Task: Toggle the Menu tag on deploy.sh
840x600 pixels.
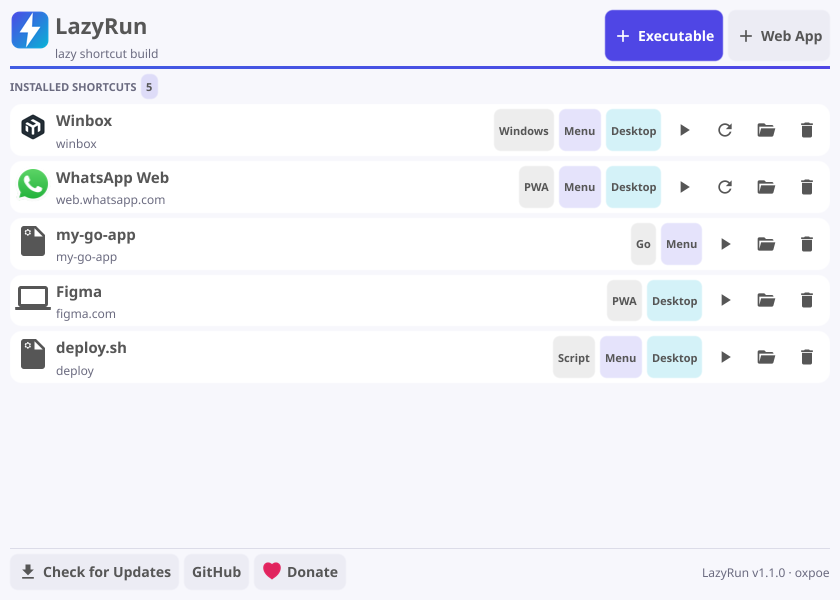Action: point(620,357)
